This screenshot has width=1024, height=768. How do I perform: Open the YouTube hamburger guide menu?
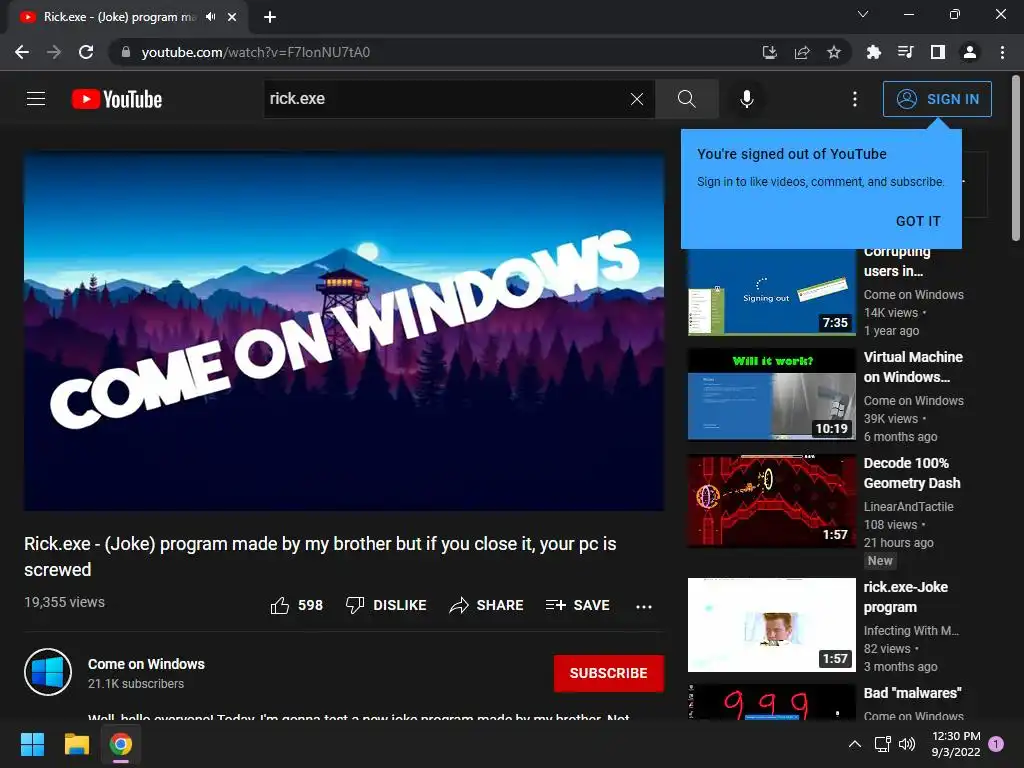pyautogui.click(x=36, y=99)
